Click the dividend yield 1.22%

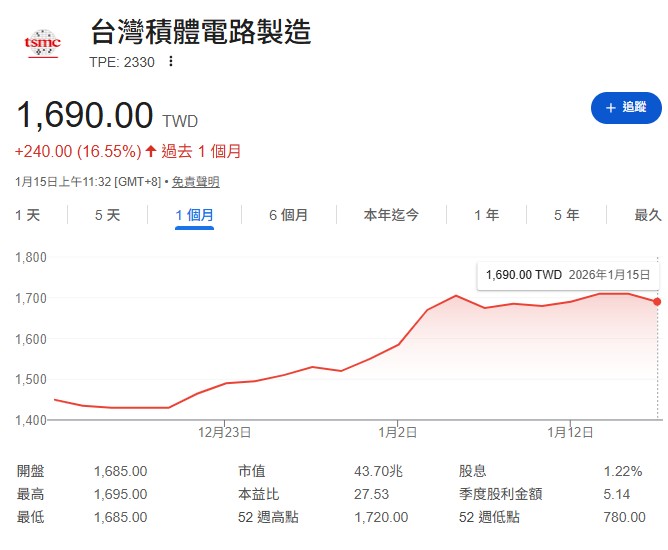(x=623, y=471)
